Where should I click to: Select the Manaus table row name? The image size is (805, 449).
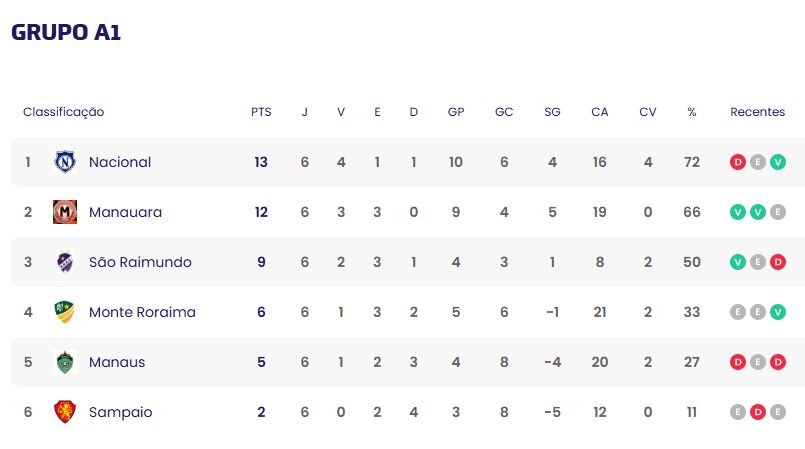click(117, 362)
